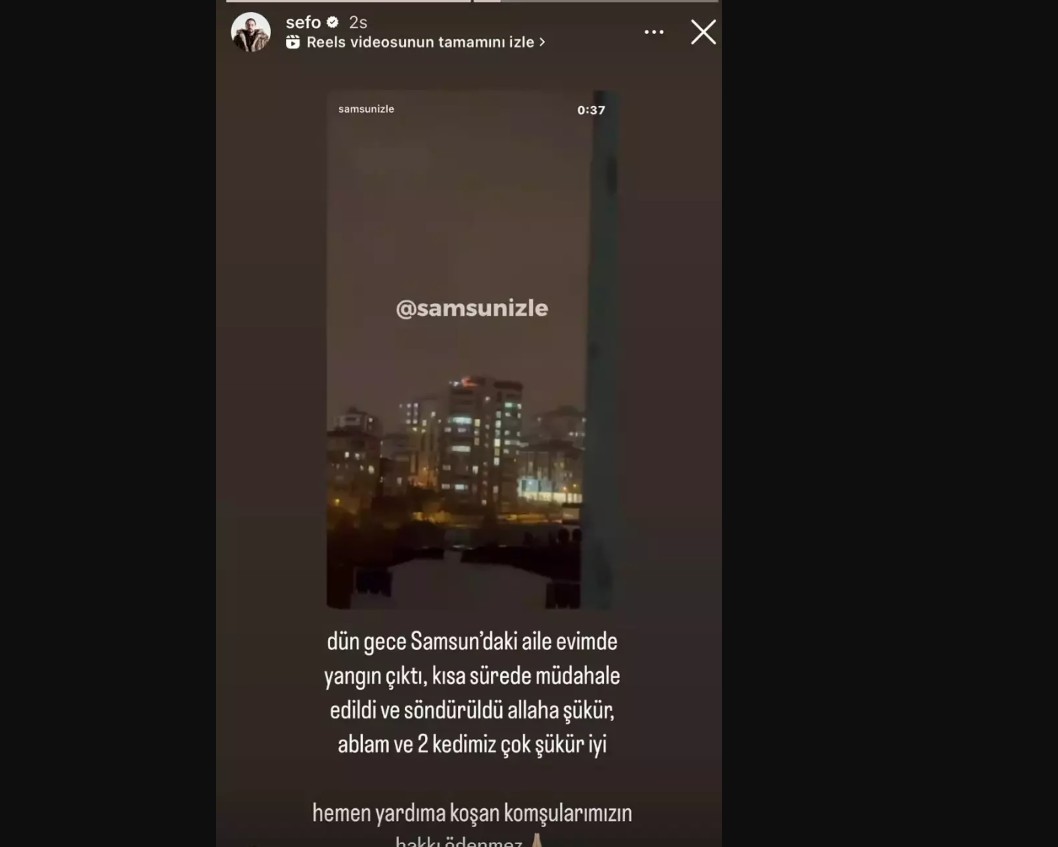Open the three-dot more options menu
The image size is (1058, 847).
(654, 32)
